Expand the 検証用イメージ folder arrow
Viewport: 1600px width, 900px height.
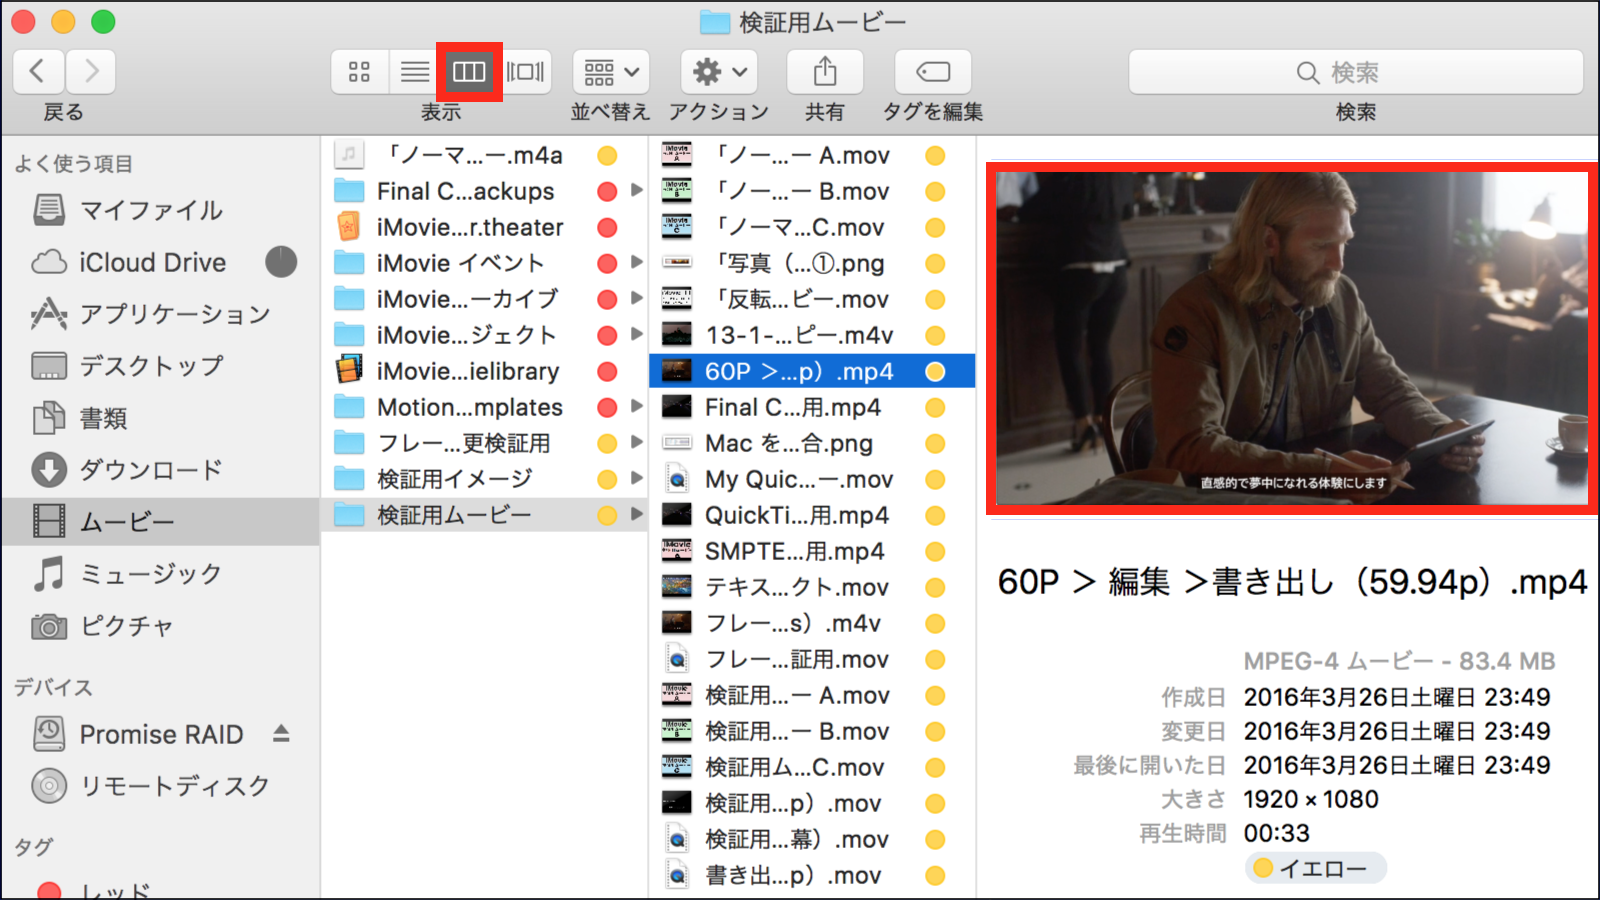click(637, 479)
